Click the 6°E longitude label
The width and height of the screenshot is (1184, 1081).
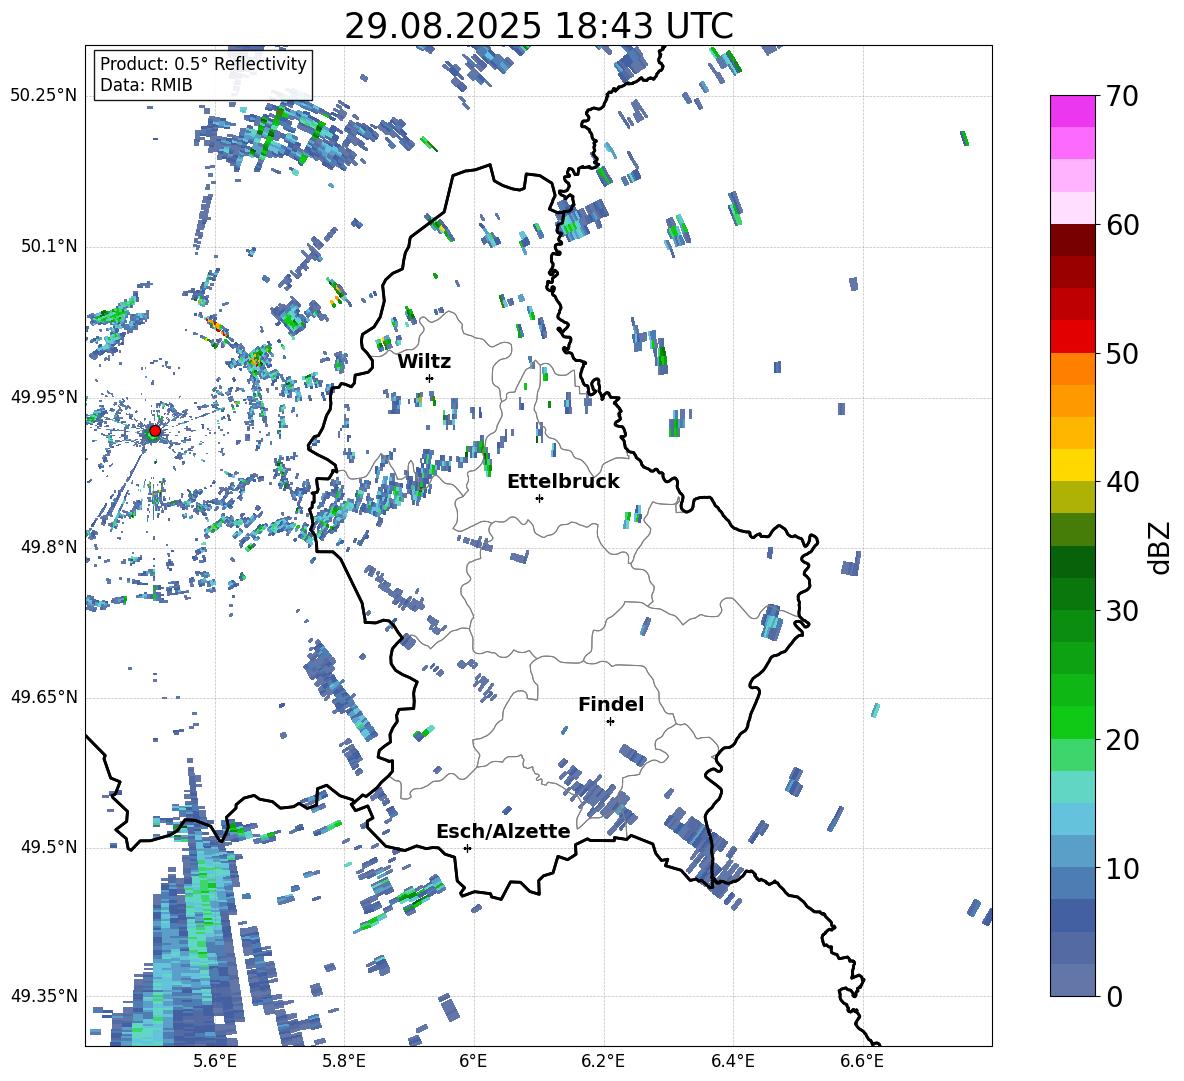[x=473, y=1061]
